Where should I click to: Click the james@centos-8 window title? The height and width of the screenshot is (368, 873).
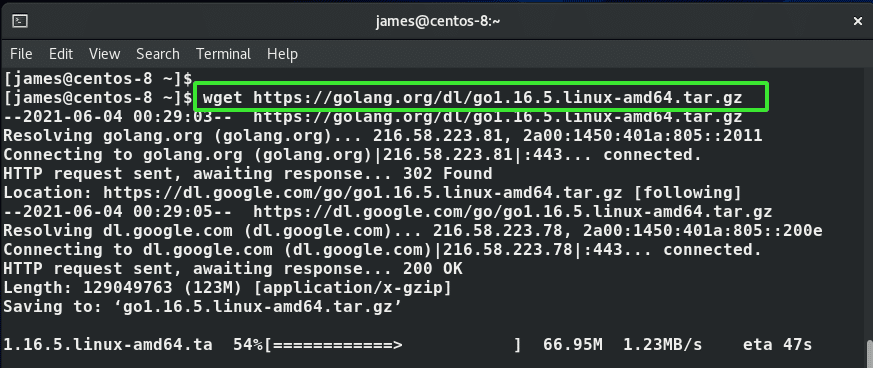[x=436, y=22]
